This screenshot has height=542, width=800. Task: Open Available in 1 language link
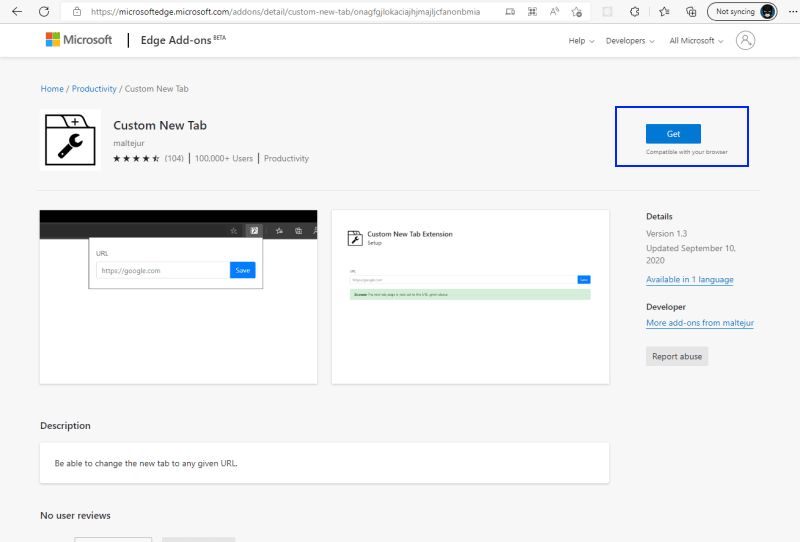[x=690, y=280]
